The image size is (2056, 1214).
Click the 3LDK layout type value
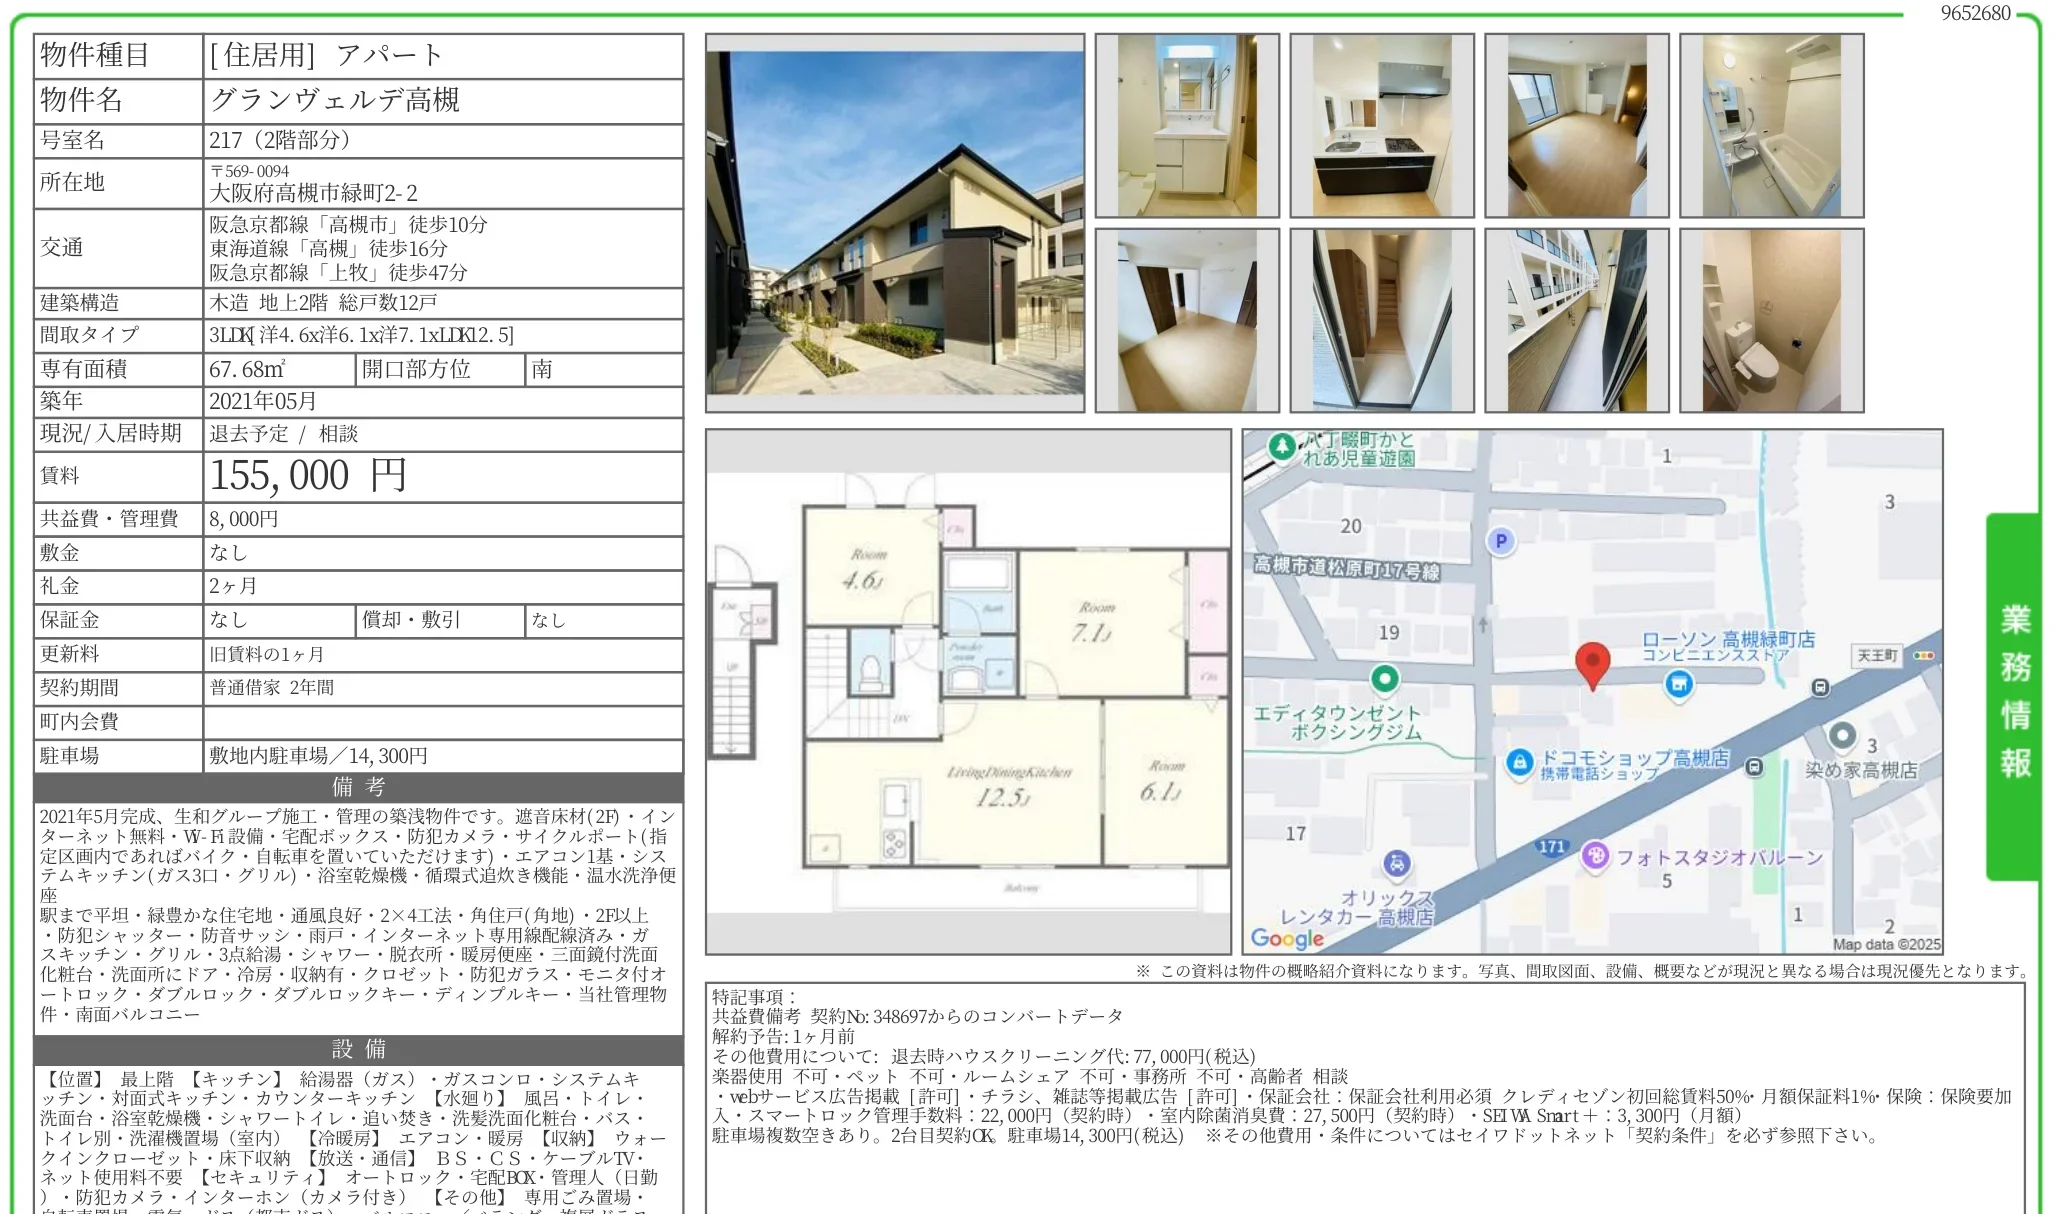[361, 335]
